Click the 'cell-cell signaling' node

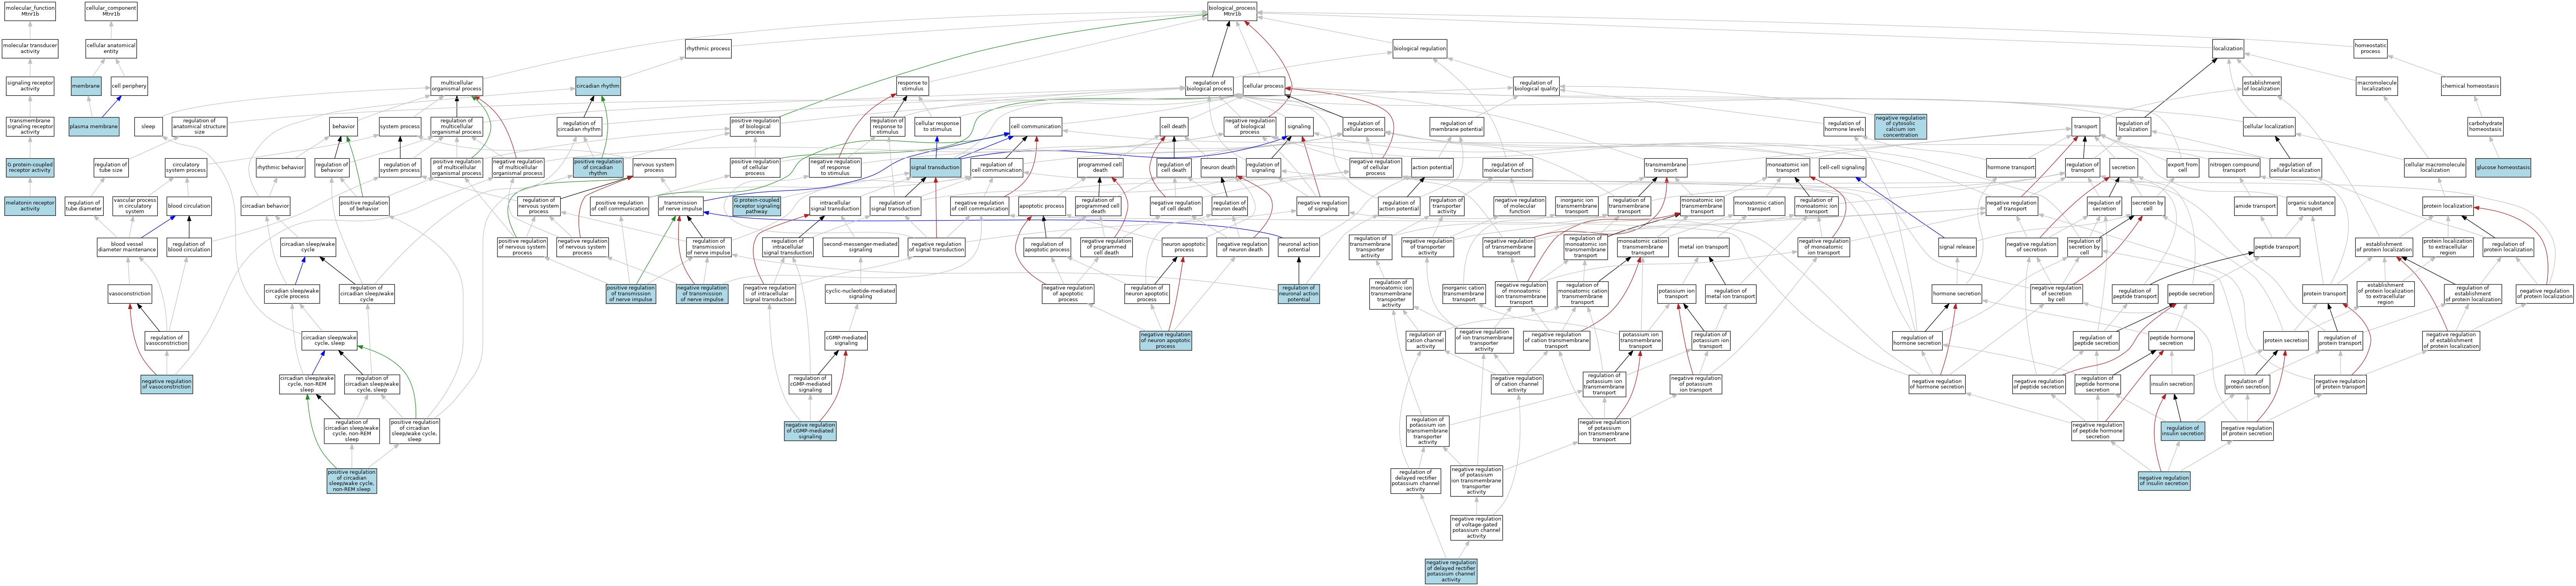point(1842,167)
